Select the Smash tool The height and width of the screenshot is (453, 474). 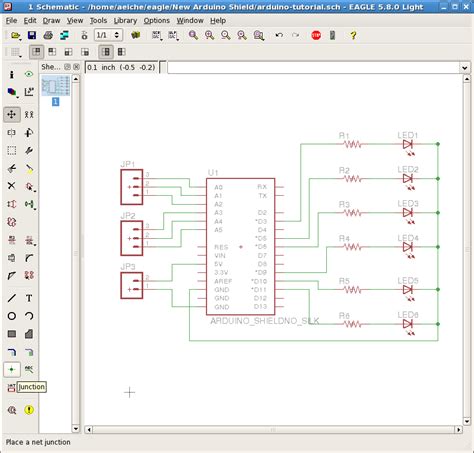(x=12, y=258)
